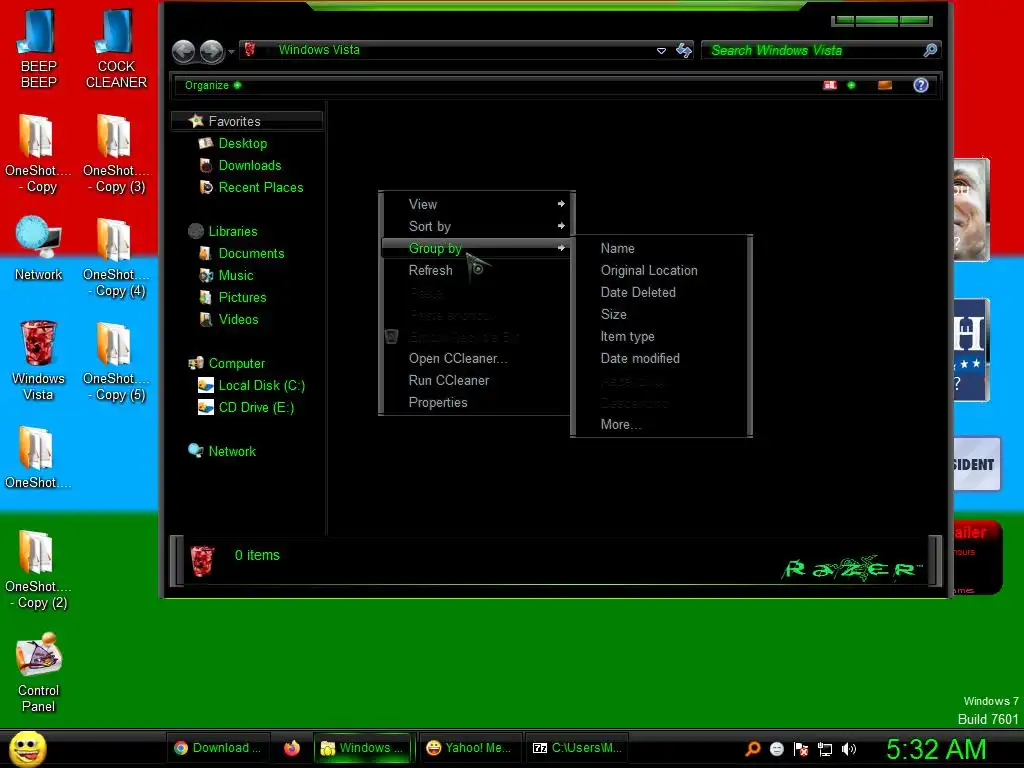Open Downloads in navigation pane
Screen dimensions: 1024x768
[x=249, y=166]
